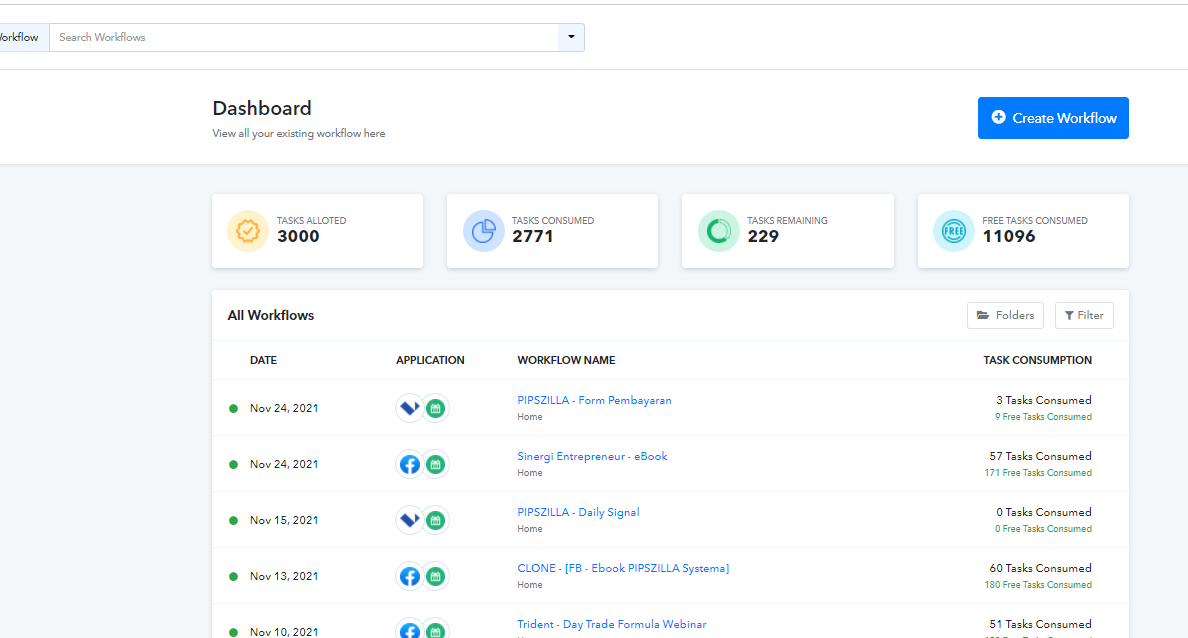Screen dimensions: 1188x638
Task: Open the Filter button
Action: click(x=1084, y=315)
